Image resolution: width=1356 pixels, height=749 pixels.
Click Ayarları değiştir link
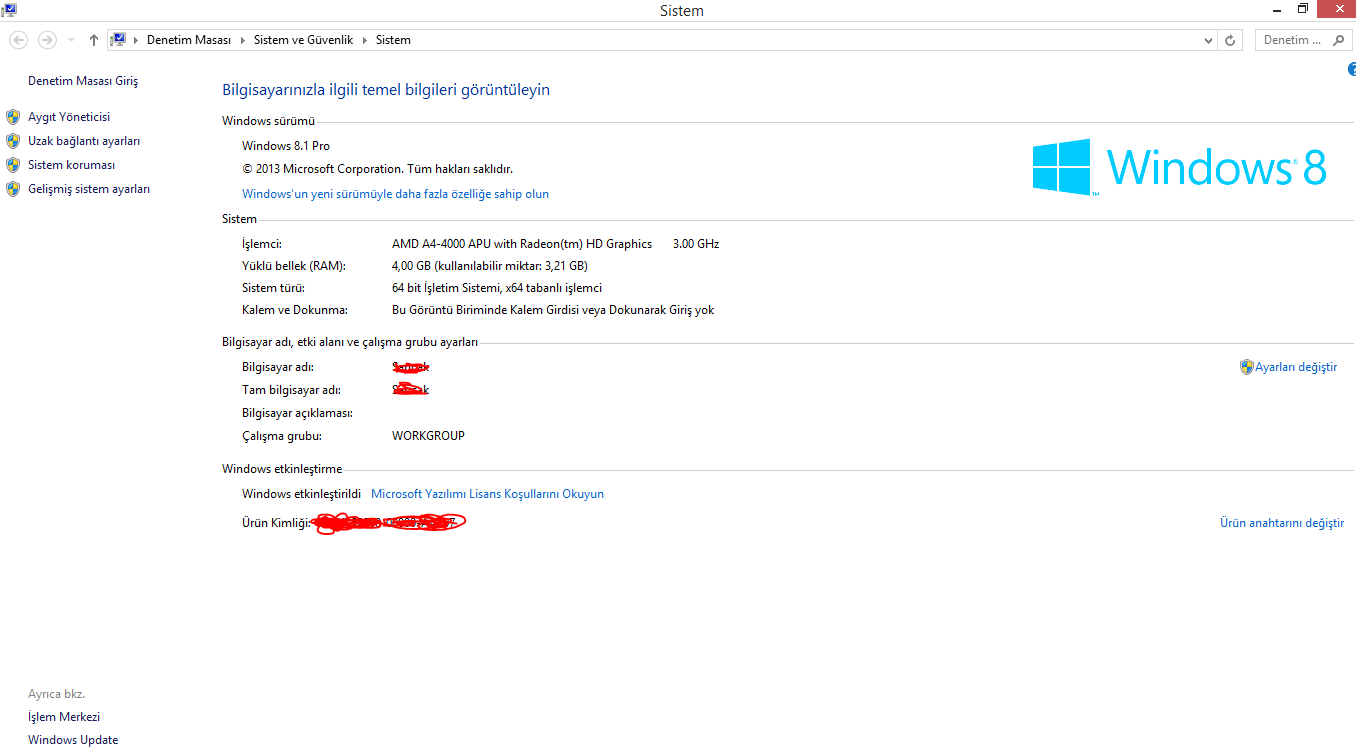[1296, 367]
